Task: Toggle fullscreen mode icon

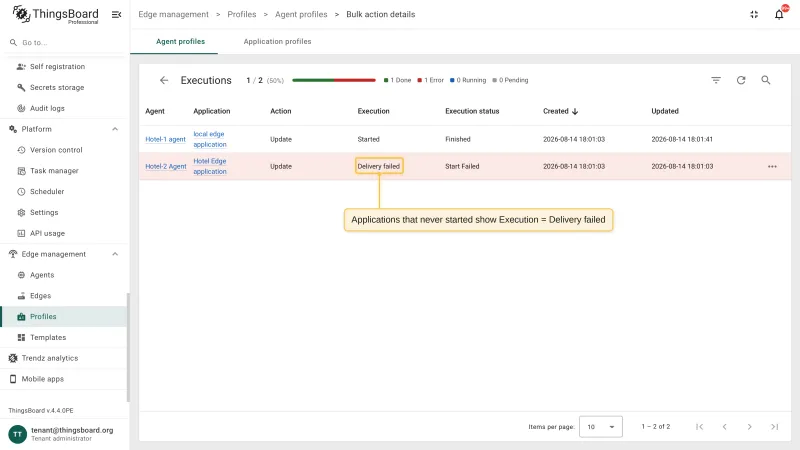Action: click(754, 14)
